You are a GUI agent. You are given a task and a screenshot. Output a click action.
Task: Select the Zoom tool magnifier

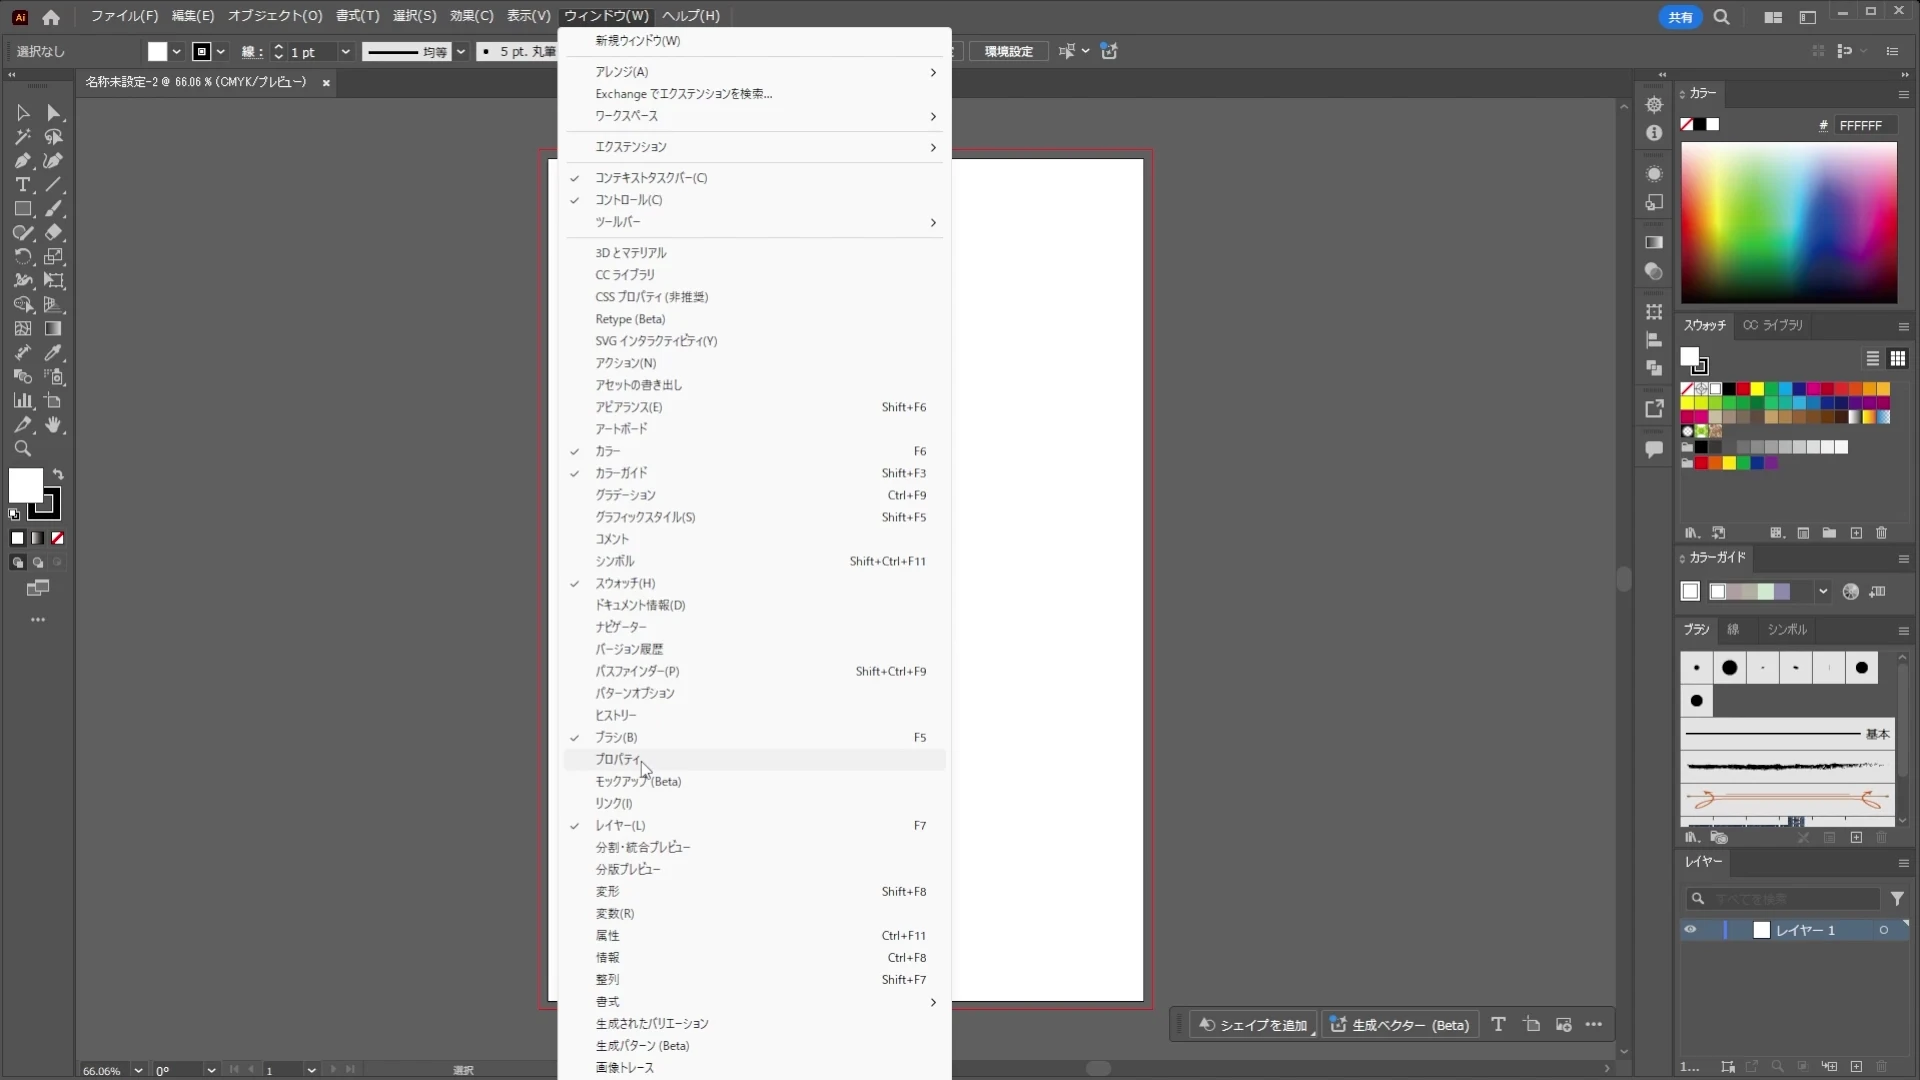[x=22, y=449]
